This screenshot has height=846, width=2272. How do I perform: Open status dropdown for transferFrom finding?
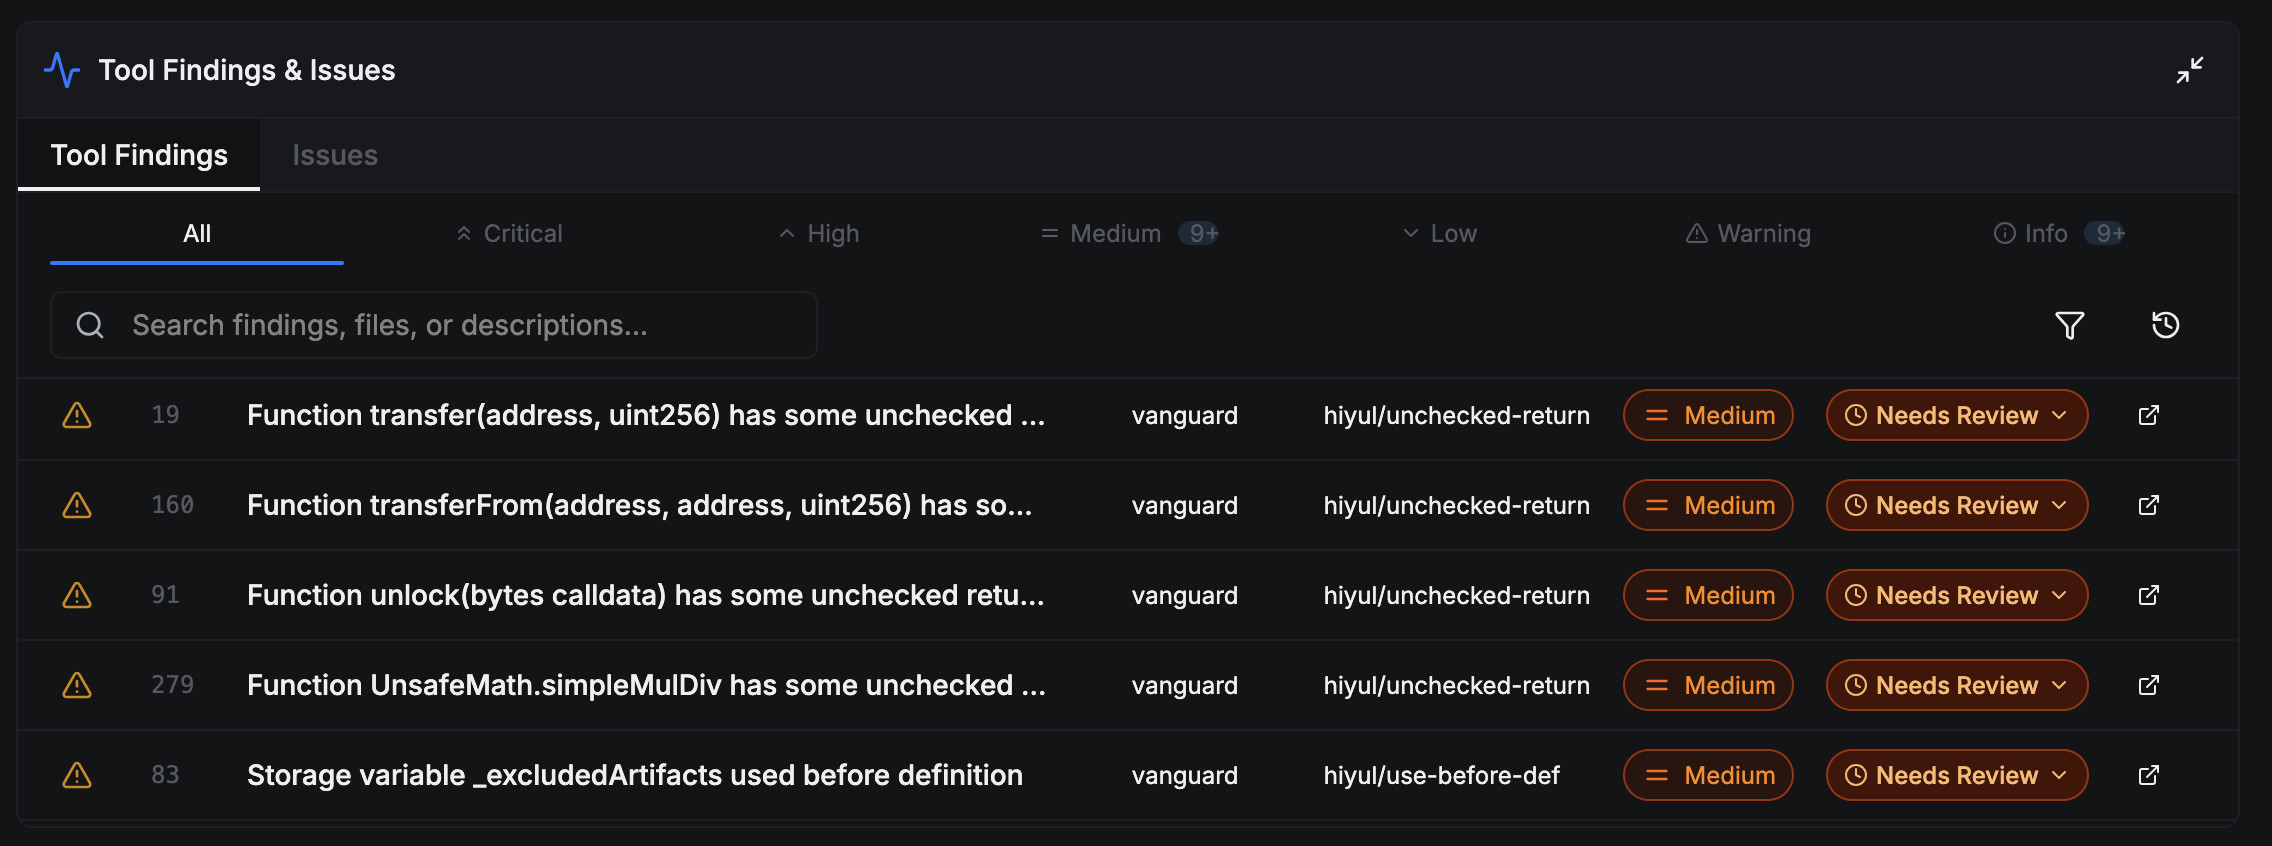point(1955,505)
